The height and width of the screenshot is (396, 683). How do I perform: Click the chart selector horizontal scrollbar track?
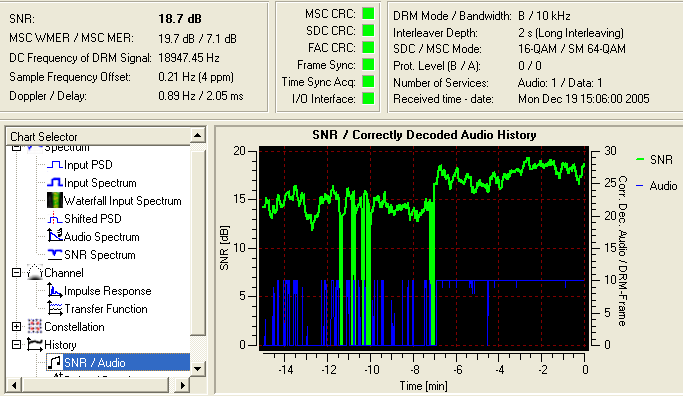[x=95, y=385]
